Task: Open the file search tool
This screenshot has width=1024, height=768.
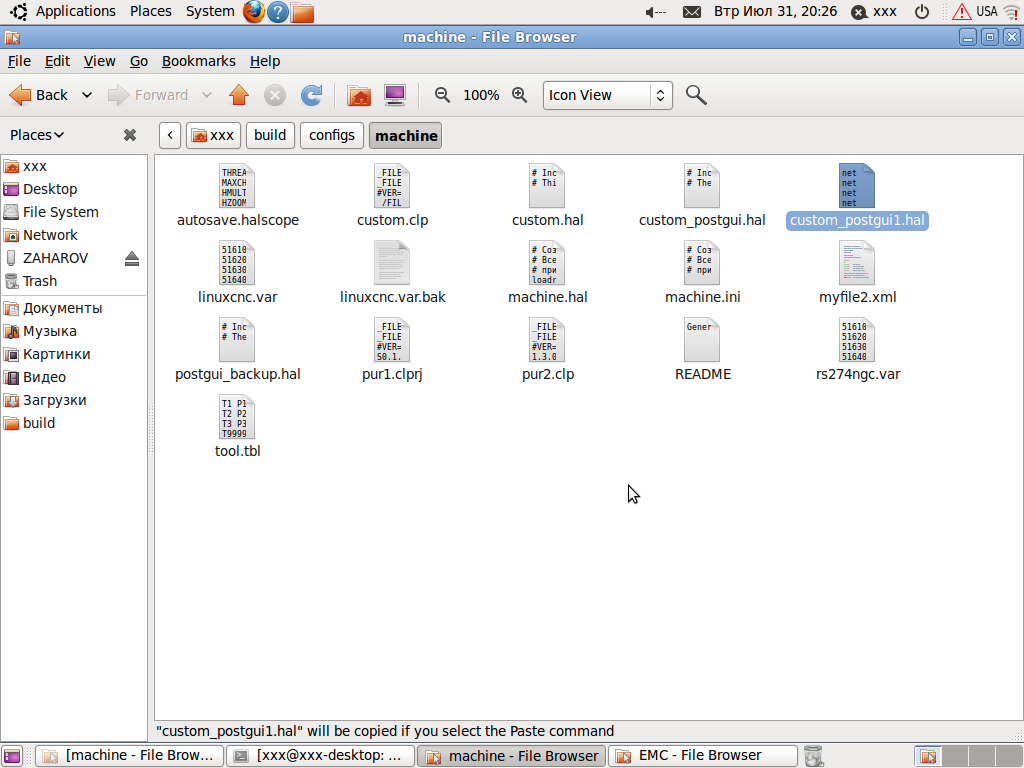Action: (696, 95)
